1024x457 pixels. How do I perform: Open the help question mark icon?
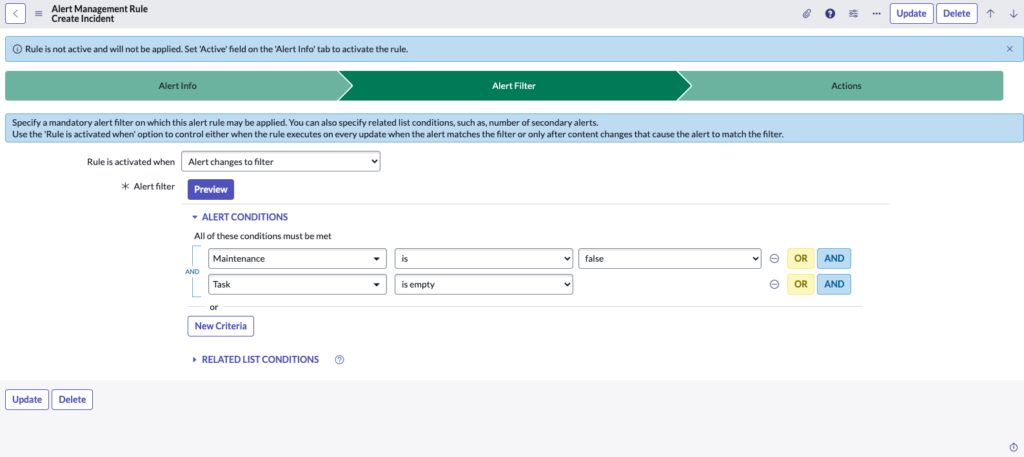830,13
